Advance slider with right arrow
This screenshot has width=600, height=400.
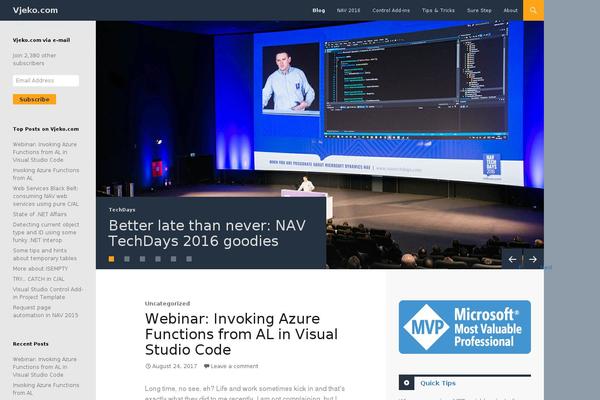533,259
